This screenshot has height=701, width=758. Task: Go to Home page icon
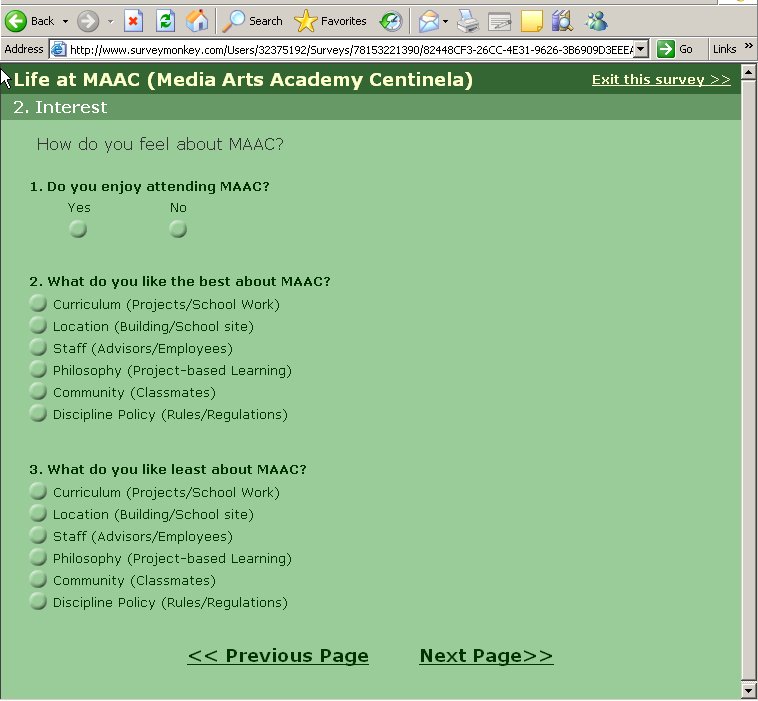tap(197, 21)
